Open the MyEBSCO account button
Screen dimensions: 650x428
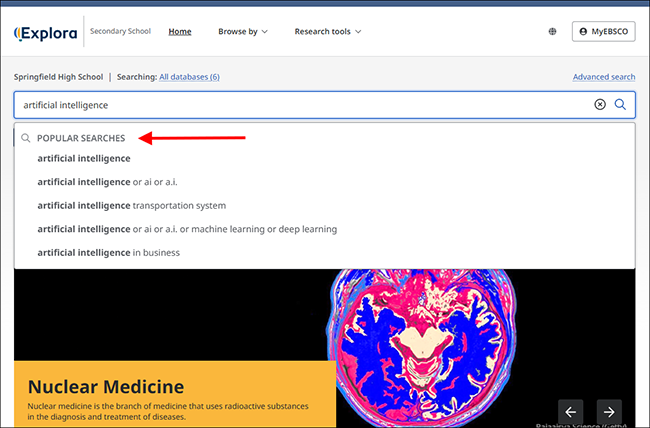pos(604,32)
